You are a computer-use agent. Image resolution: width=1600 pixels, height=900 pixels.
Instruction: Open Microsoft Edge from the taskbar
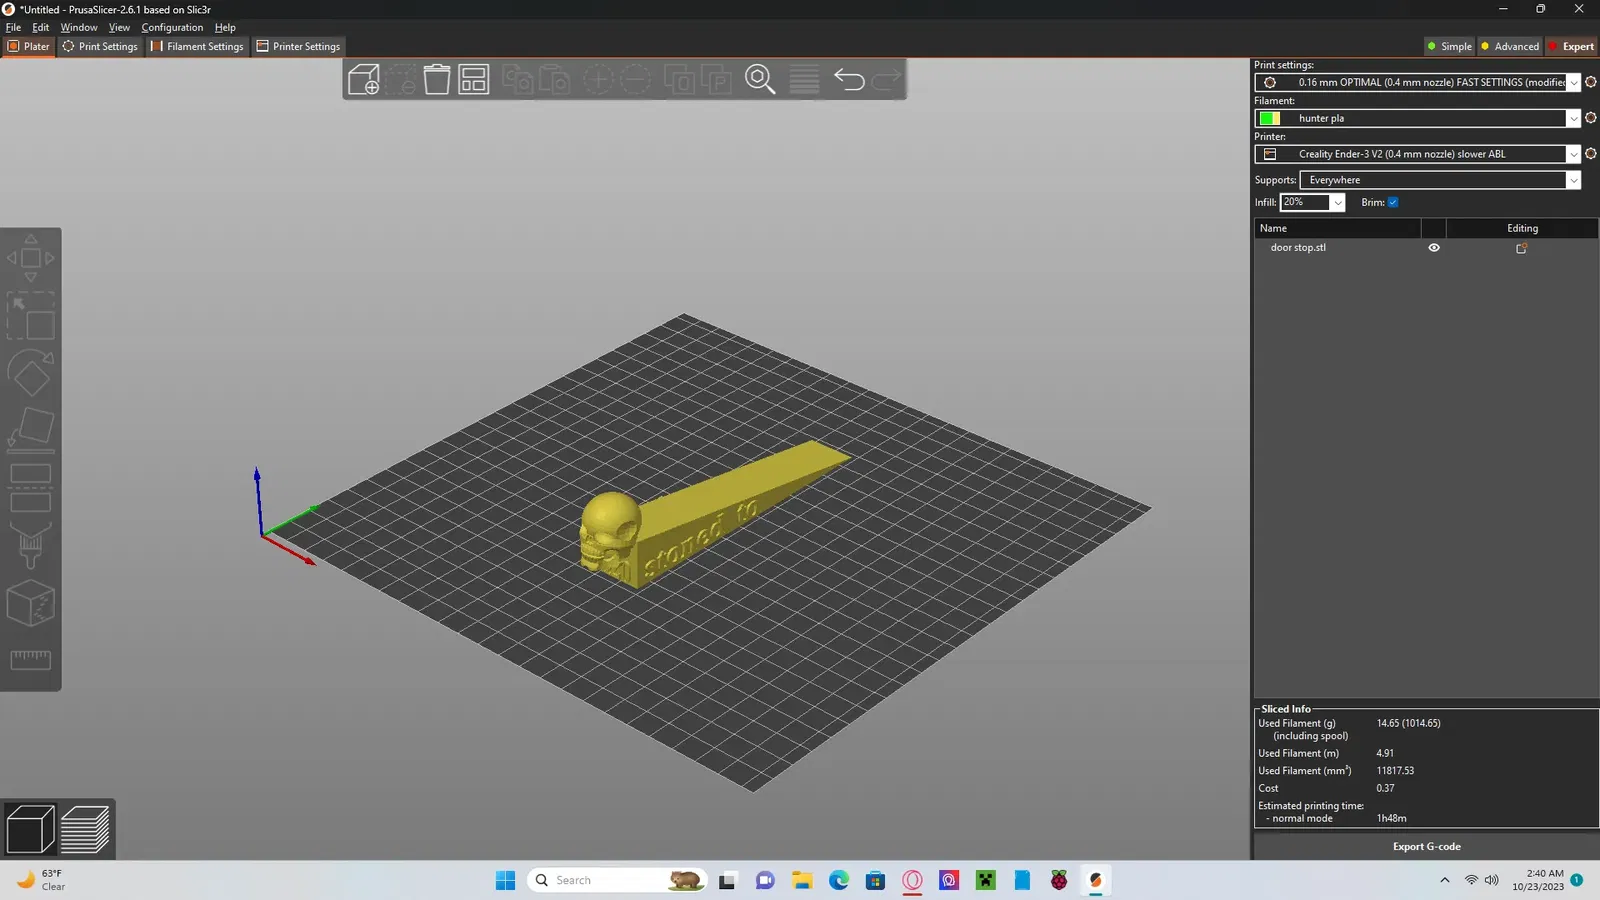click(x=839, y=880)
